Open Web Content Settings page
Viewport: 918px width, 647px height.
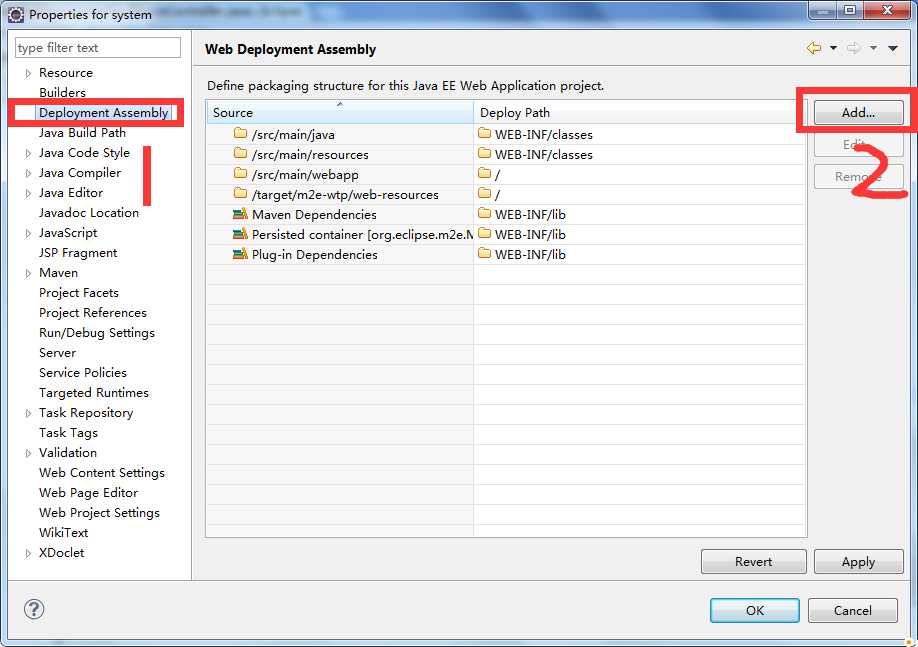click(x=102, y=473)
